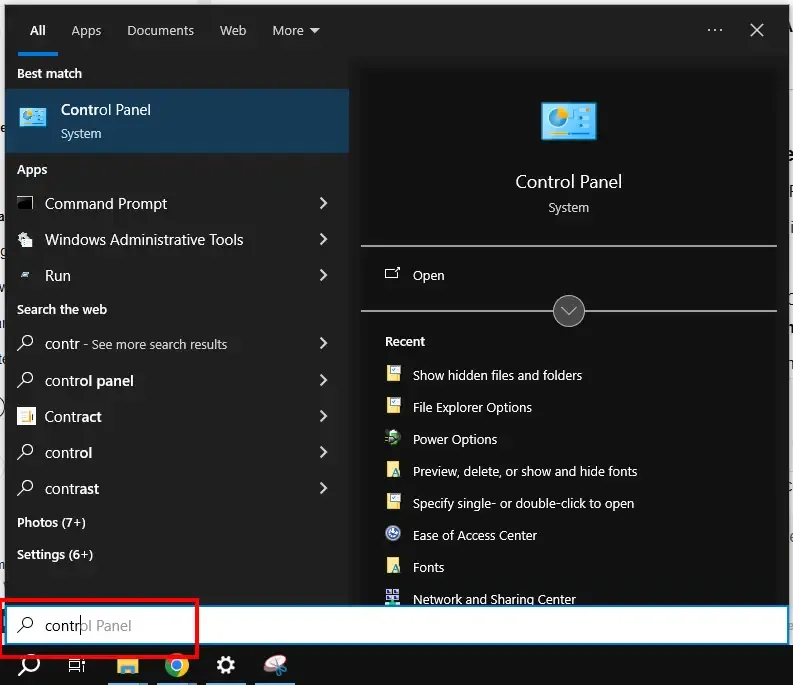Click File Explorer Options icon
Viewport: 793px width, 685px height.
pos(393,405)
